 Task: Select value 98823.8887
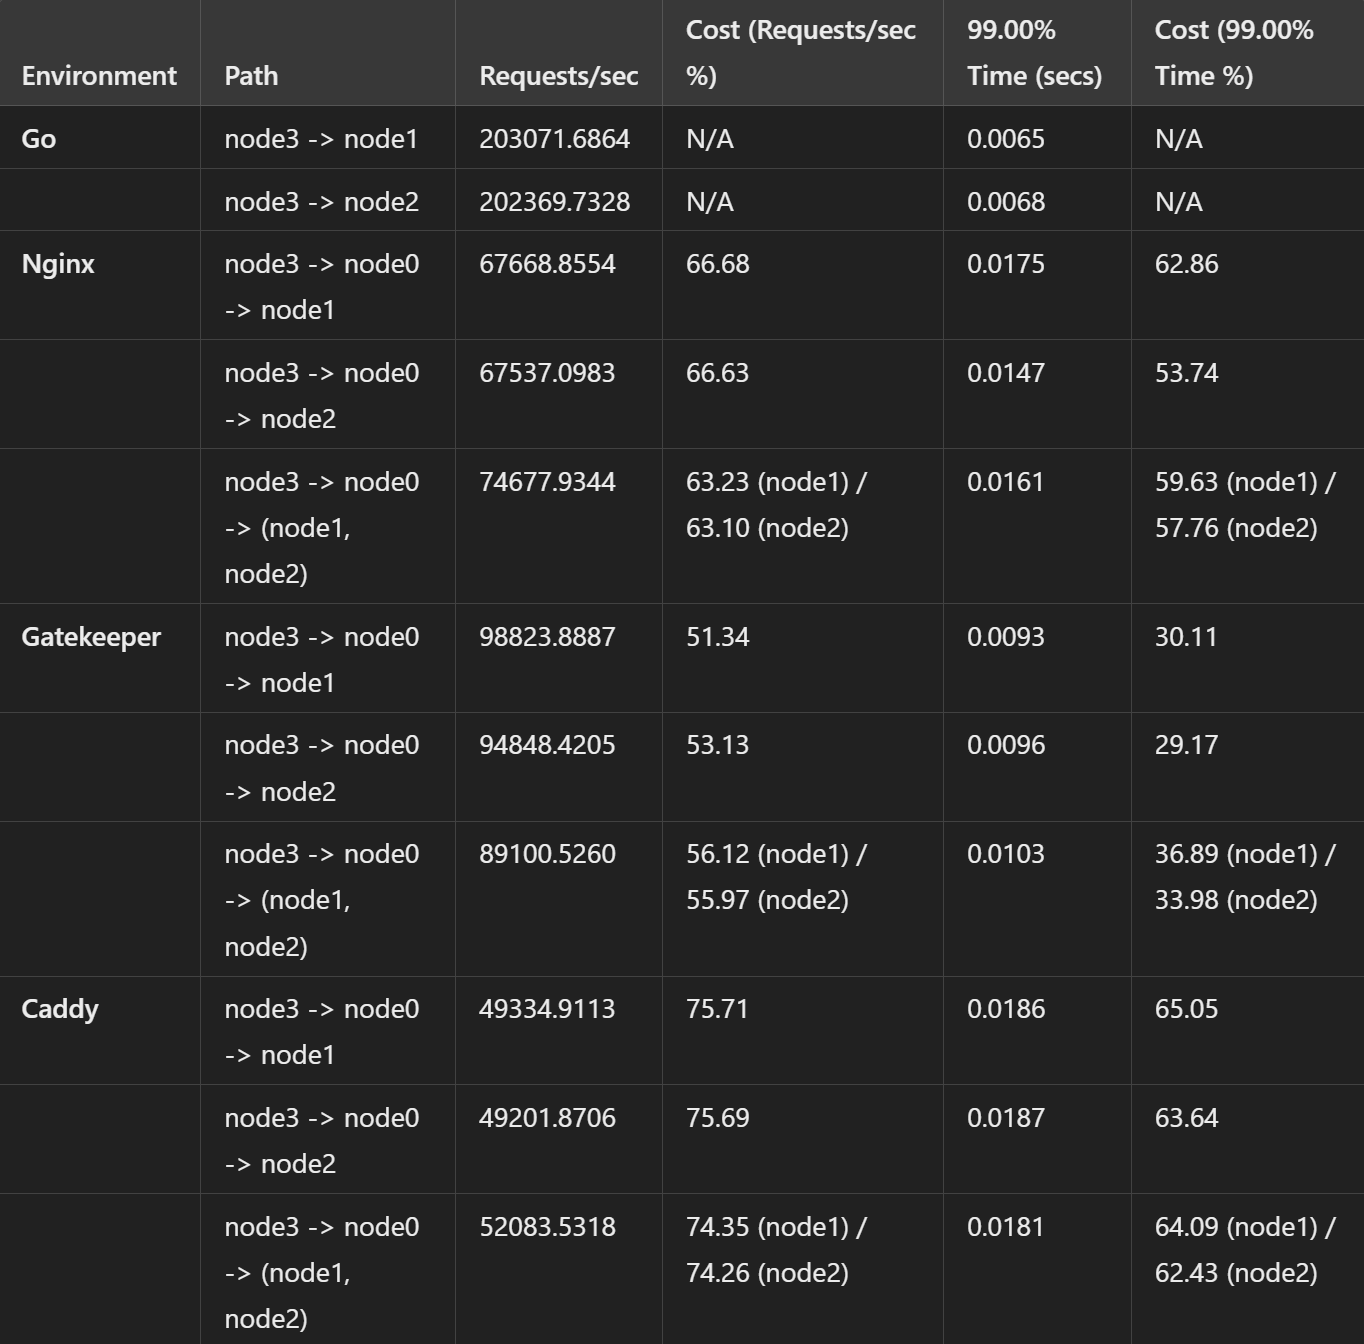(x=547, y=637)
